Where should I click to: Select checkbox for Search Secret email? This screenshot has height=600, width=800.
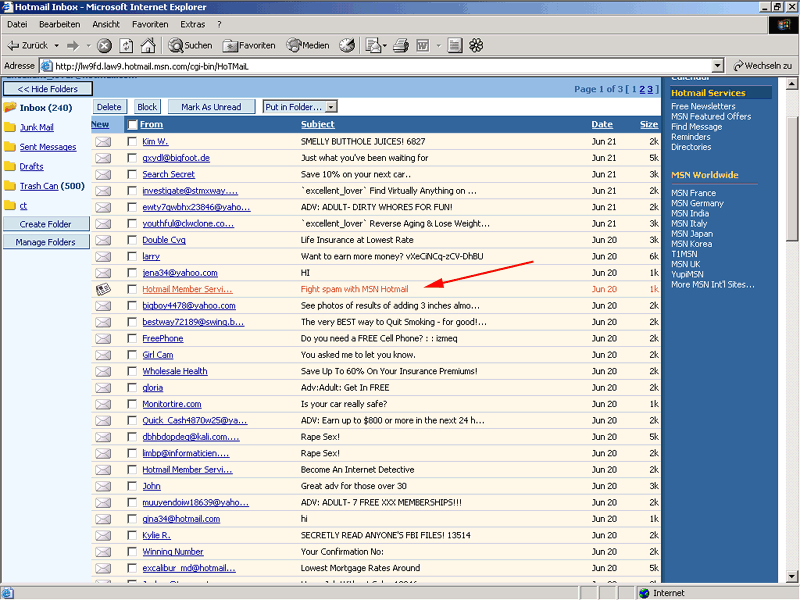(x=132, y=174)
